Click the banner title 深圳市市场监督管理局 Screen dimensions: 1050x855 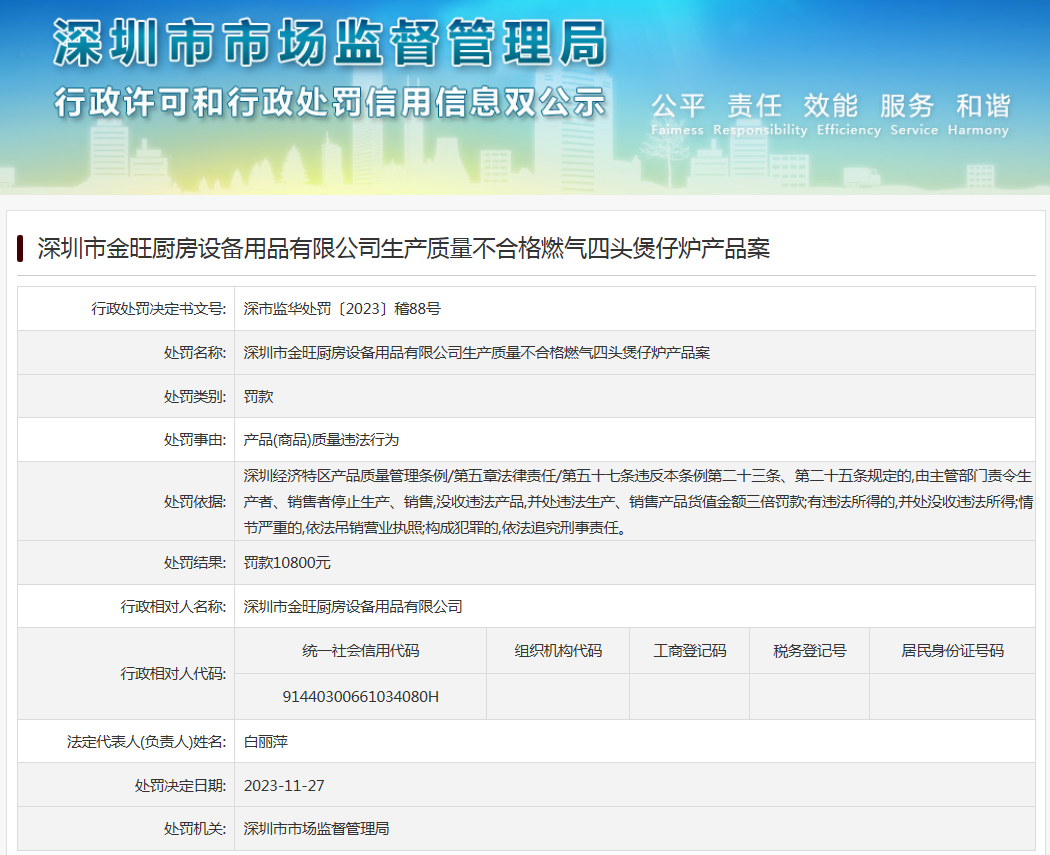(x=329, y=43)
